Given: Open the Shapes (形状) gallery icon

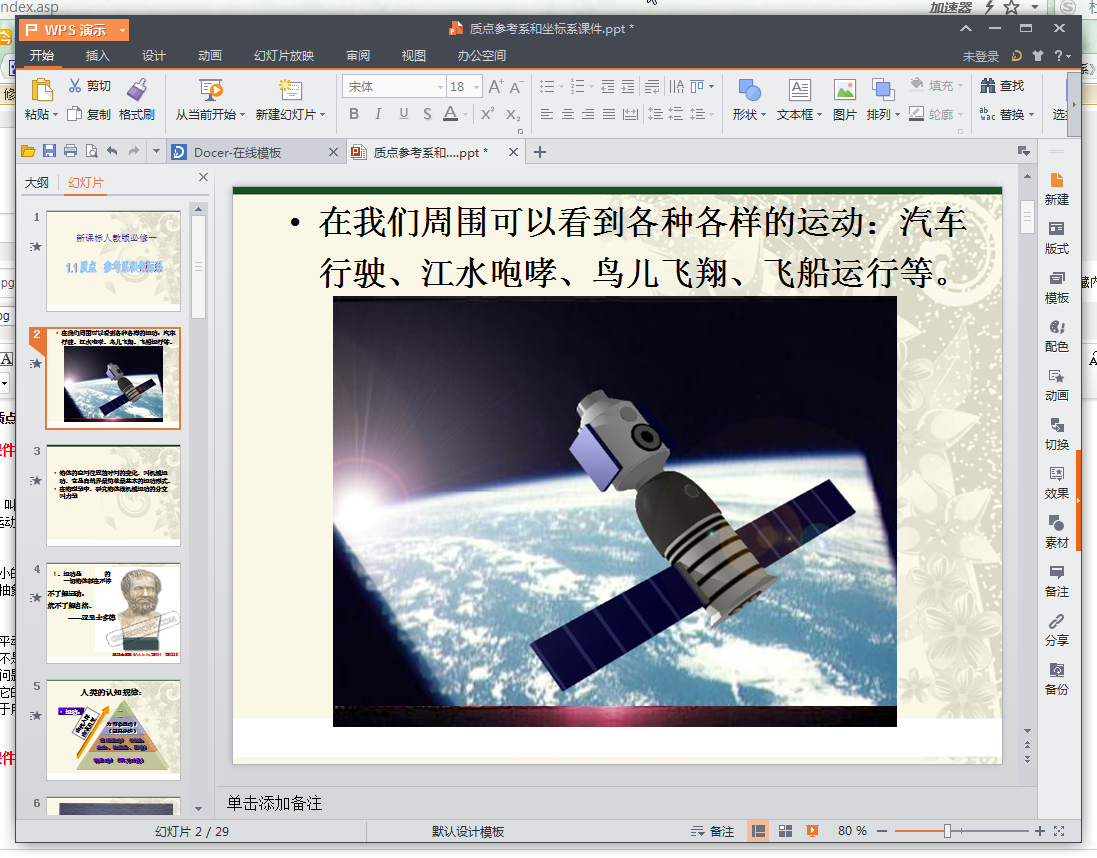Looking at the screenshot, I should 749,90.
